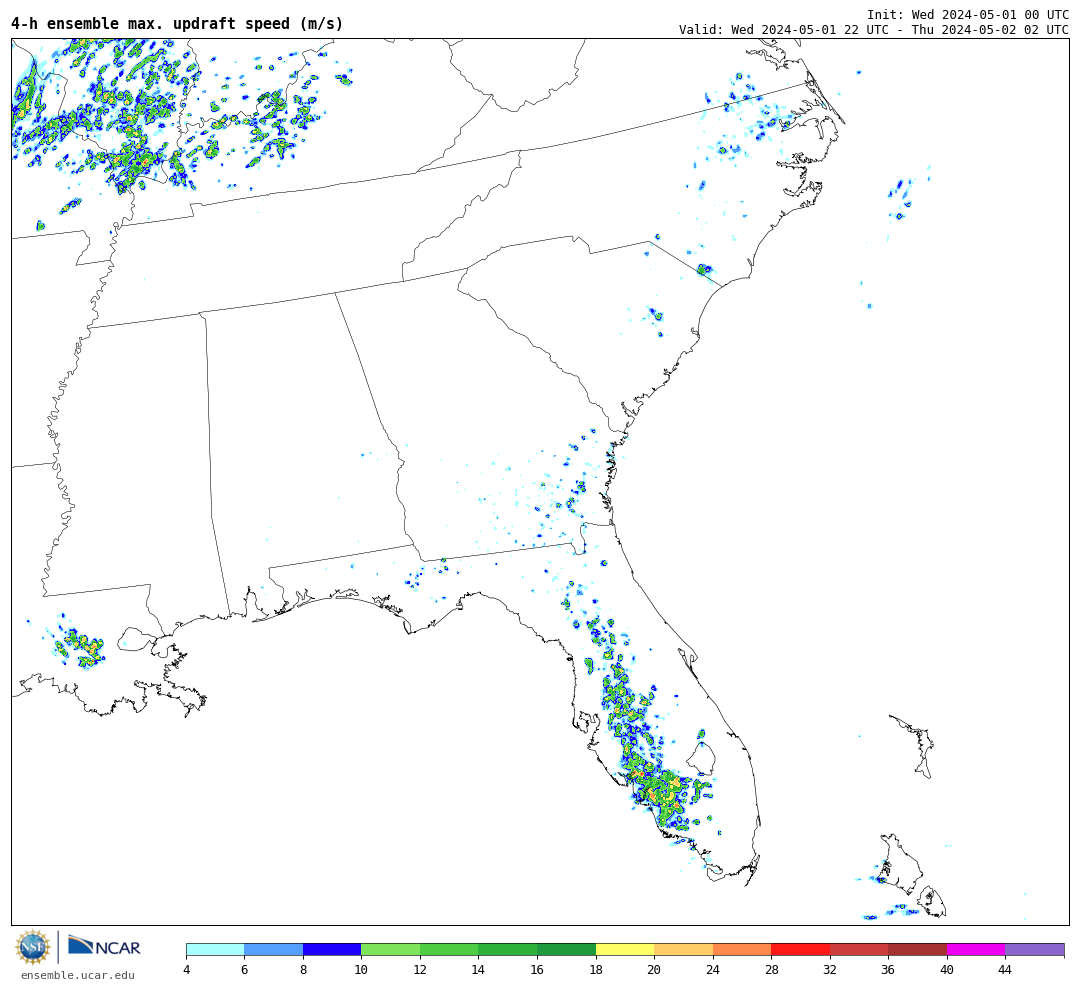Click the colorbar label 28
Image resolution: width=1080 pixels, height=988 pixels.
pos(771,970)
